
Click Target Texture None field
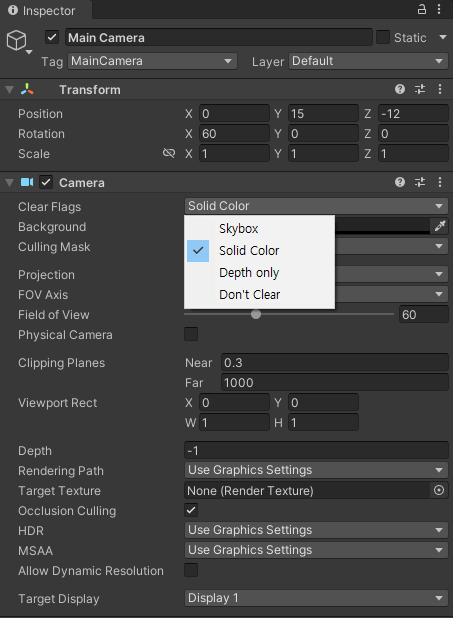click(x=308, y=490)
